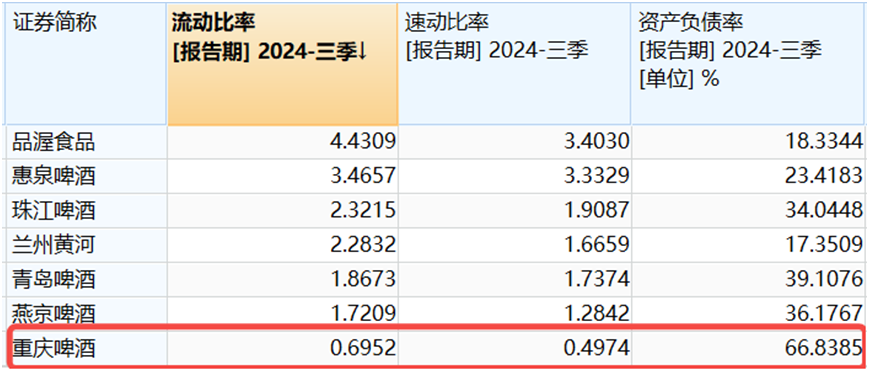Click the 兰州黄河 security name
Screen dimensions: 869x372
coord(54,245)
